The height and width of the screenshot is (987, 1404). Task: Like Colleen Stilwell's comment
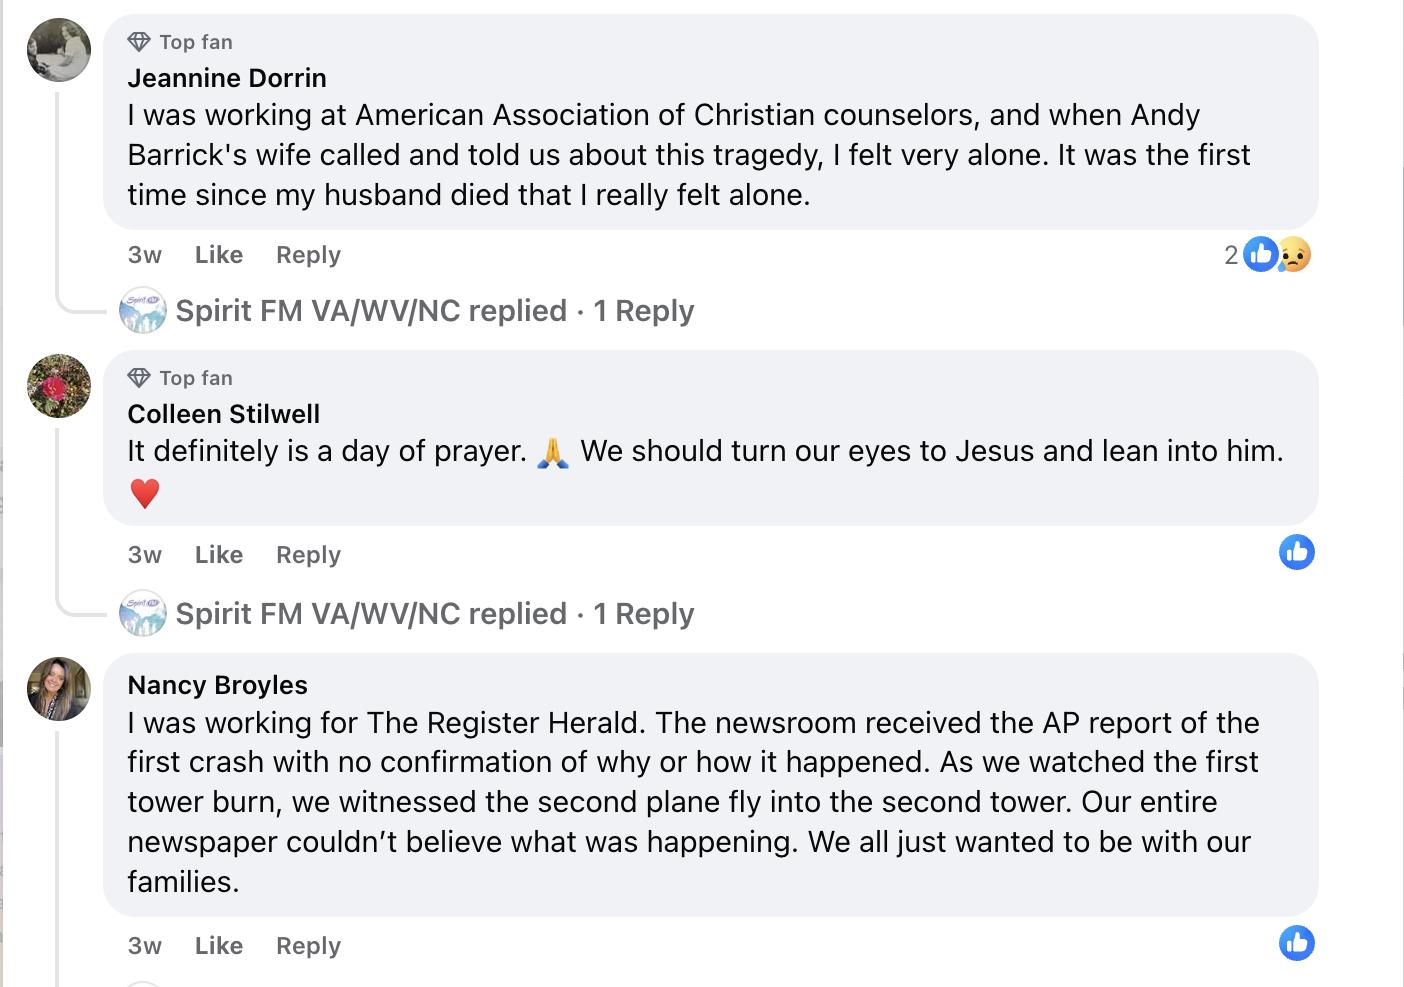tap(219, 555)
